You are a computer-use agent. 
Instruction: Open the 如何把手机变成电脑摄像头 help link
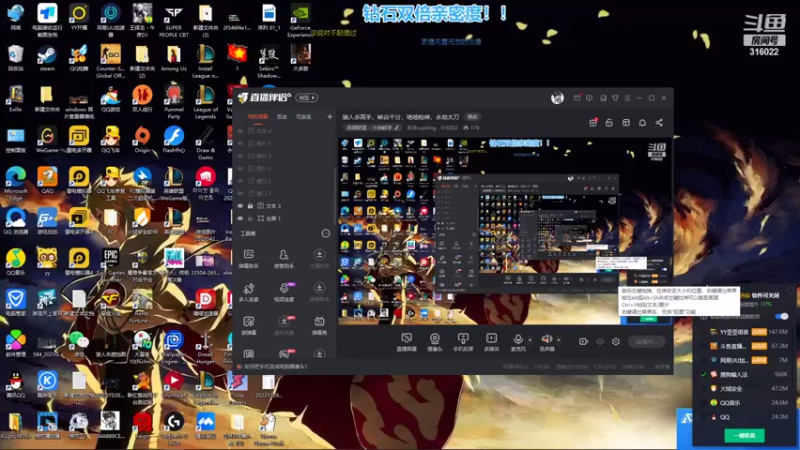click(x=276, y=366)
